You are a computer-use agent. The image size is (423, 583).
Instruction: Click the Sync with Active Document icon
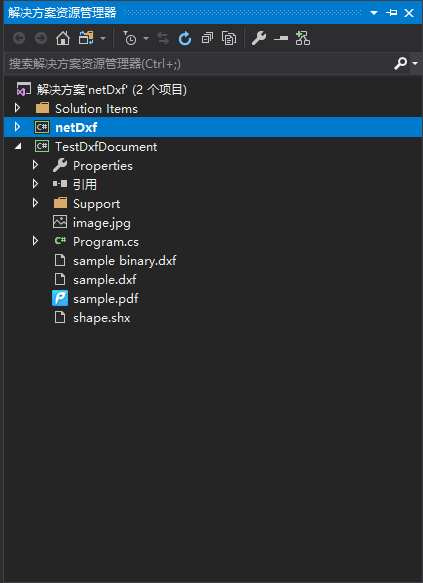click(163, 38)
